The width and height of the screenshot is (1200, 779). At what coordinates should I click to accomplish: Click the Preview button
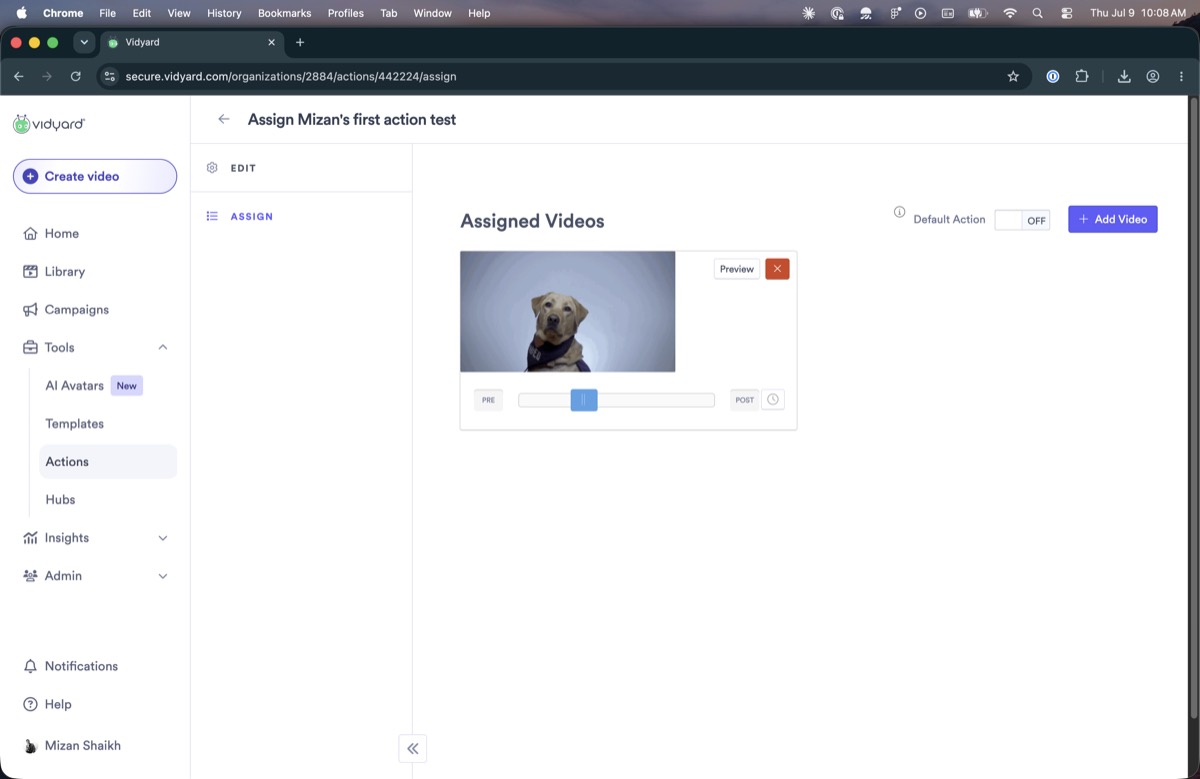coord(737,269)
